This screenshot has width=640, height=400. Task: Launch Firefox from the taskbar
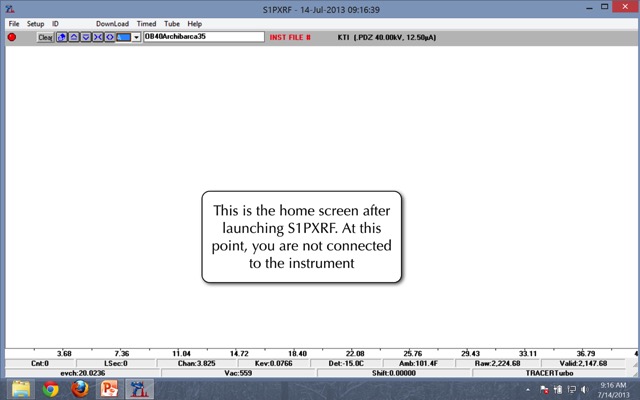[x=80, y=389]
